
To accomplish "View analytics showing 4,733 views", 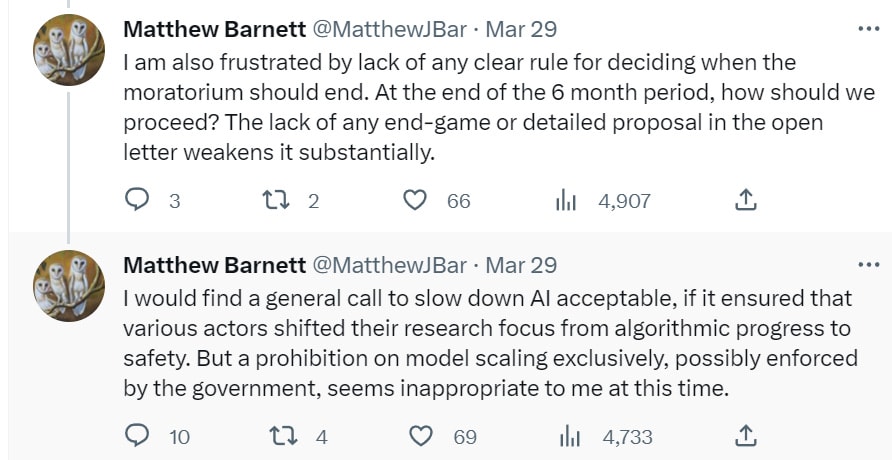I will click(x=569, y=437).
